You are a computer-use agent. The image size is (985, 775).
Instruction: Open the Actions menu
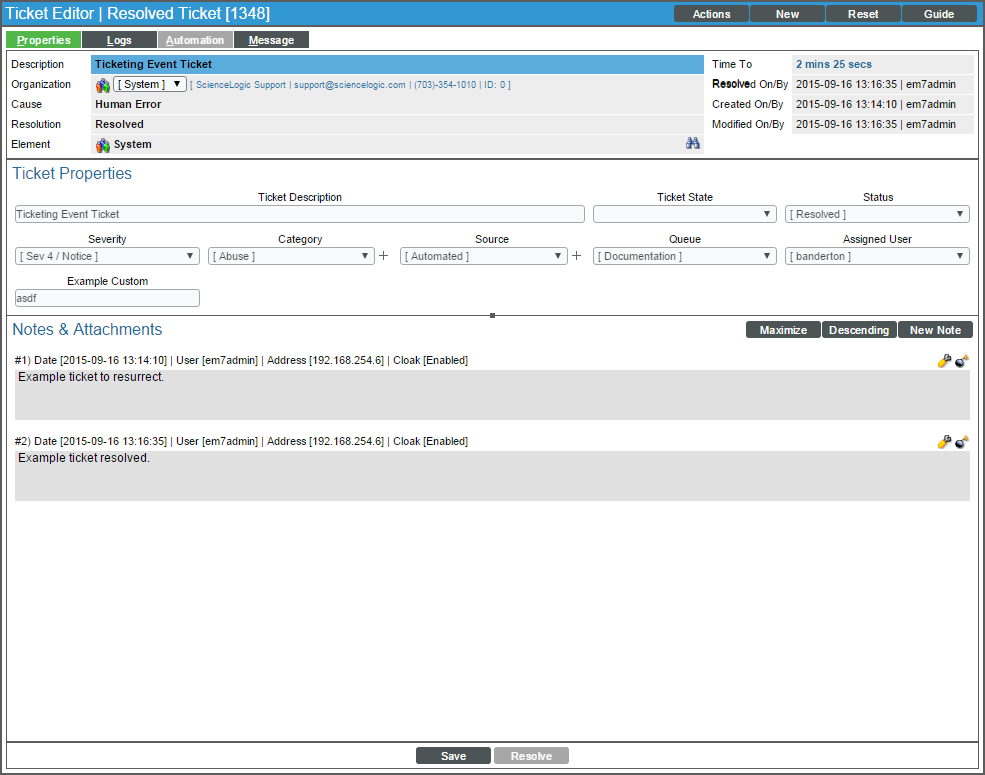point(711,14)
